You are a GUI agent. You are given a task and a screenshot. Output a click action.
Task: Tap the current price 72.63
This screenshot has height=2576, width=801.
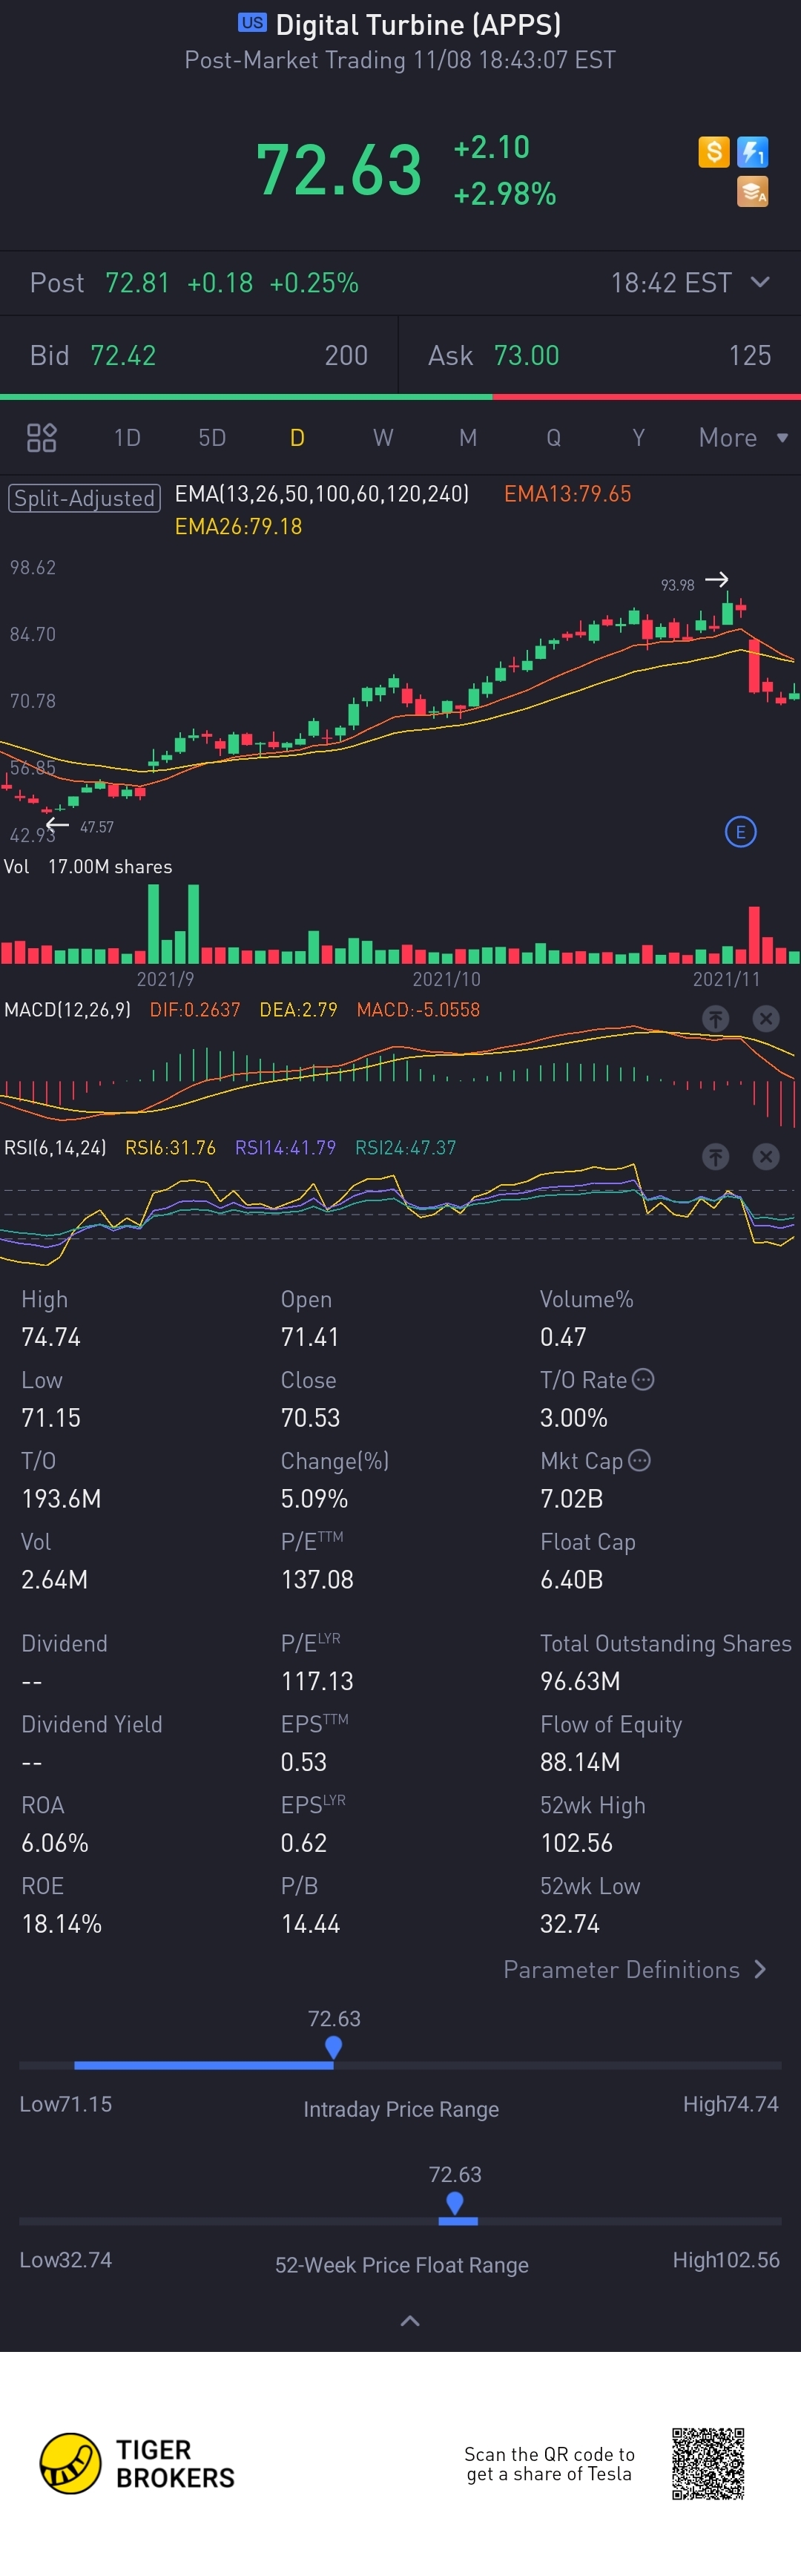339,169
